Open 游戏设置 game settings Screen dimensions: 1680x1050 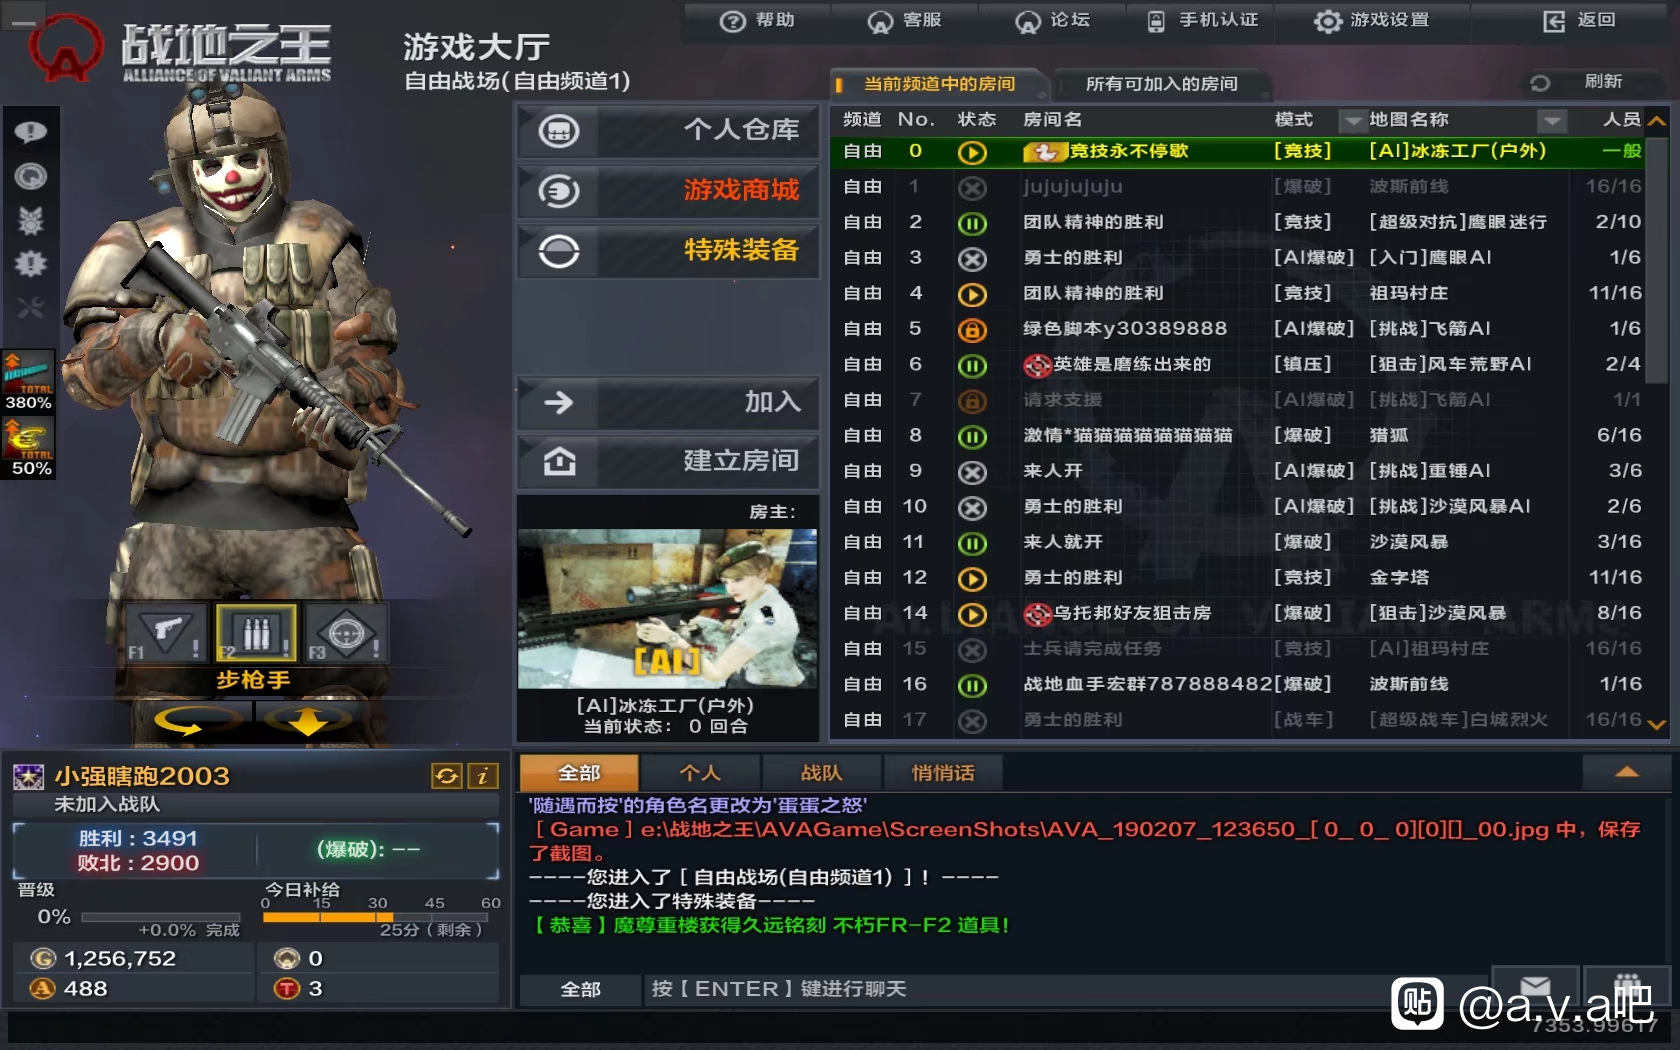(x=1371, y=21)
